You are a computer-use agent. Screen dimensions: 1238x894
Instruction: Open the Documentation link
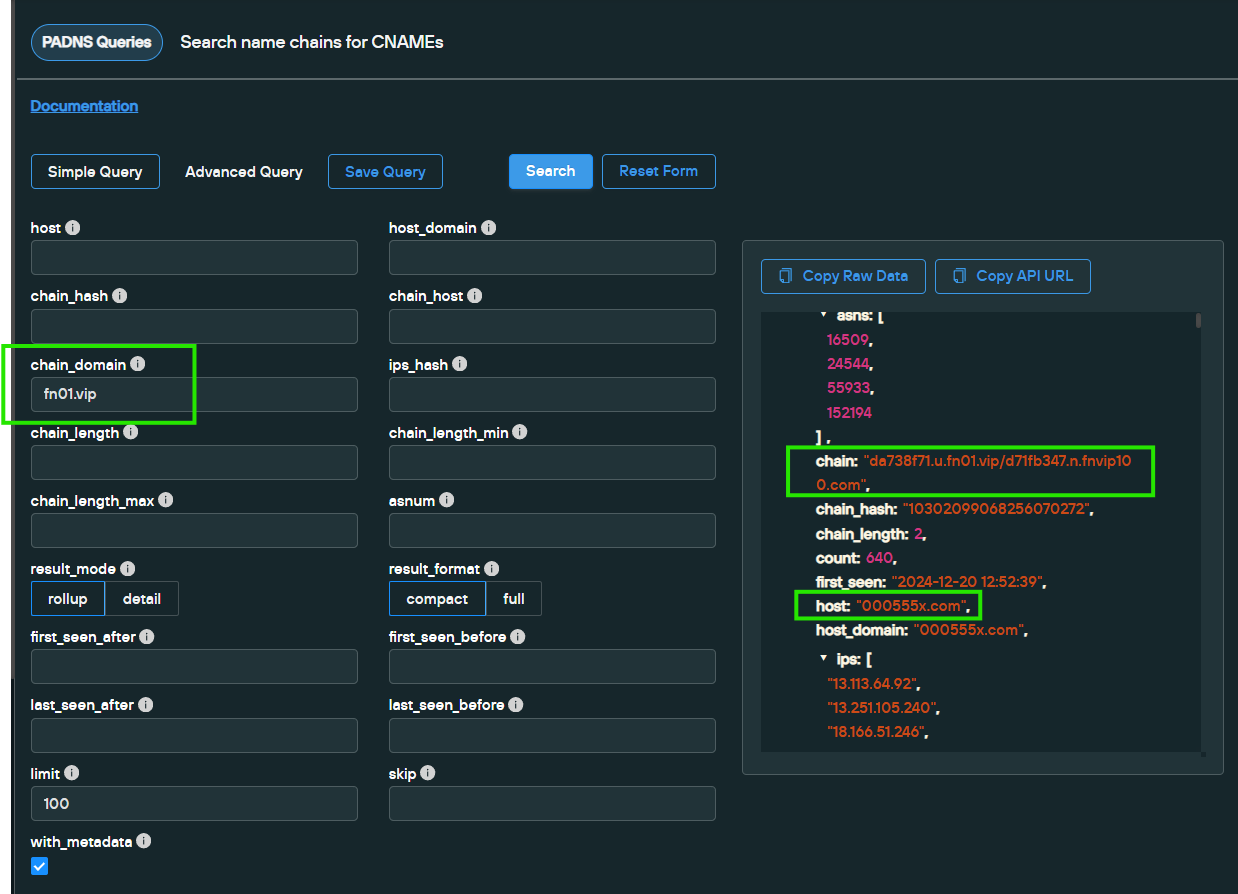[84, 106]
